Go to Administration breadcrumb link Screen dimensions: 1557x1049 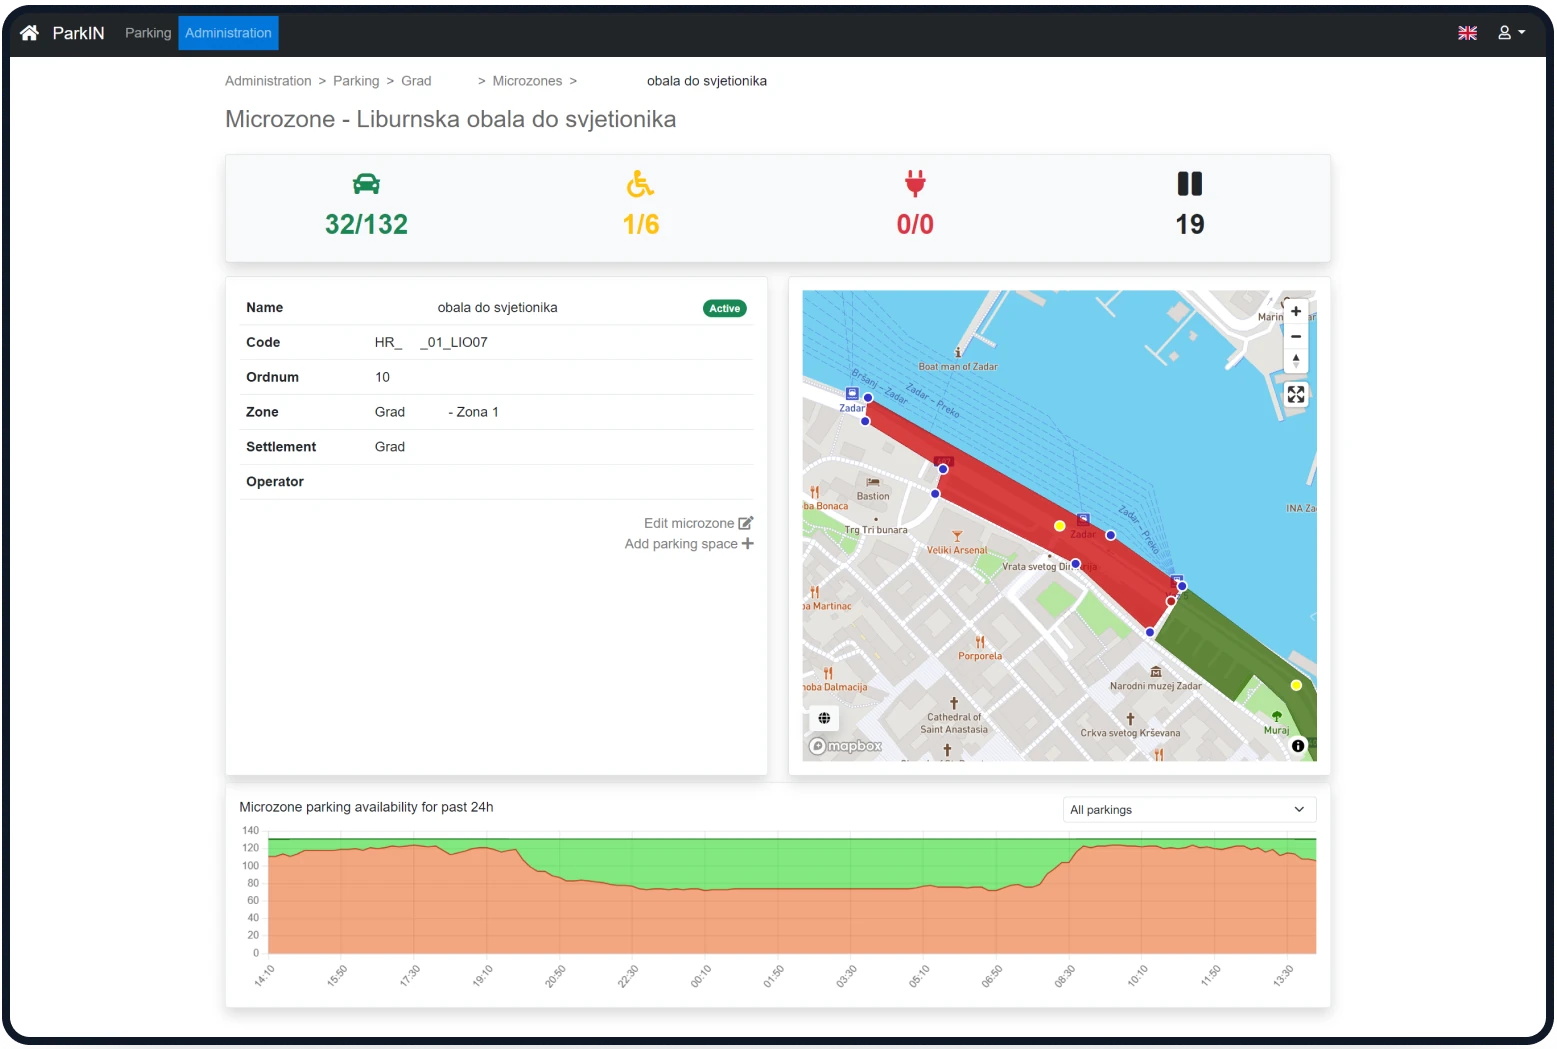[x=268, y=81]
